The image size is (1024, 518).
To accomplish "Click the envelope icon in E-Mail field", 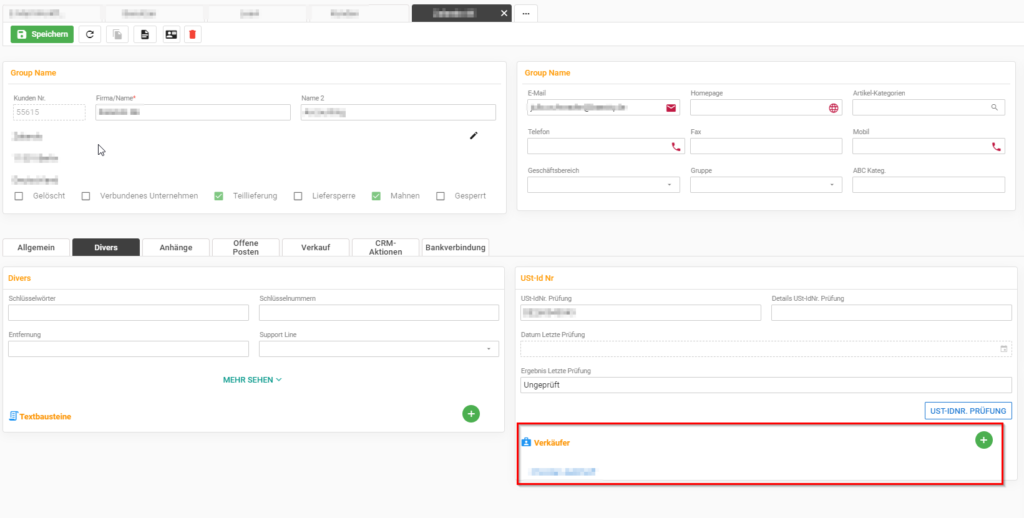I will [x=671, y=108].
